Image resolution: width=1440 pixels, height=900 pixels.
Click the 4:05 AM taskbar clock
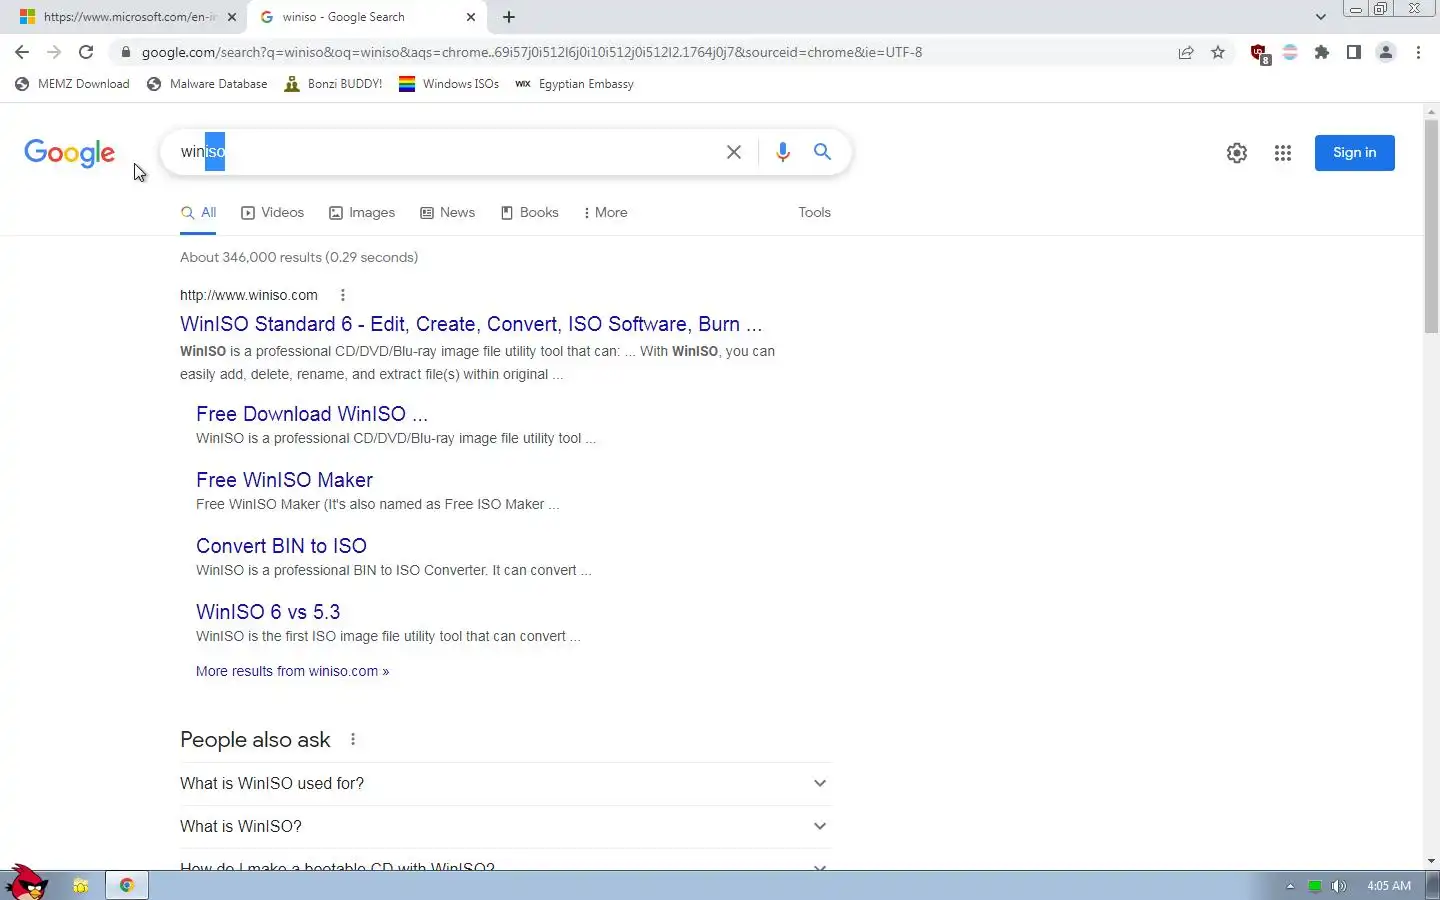coord(1389,886)
